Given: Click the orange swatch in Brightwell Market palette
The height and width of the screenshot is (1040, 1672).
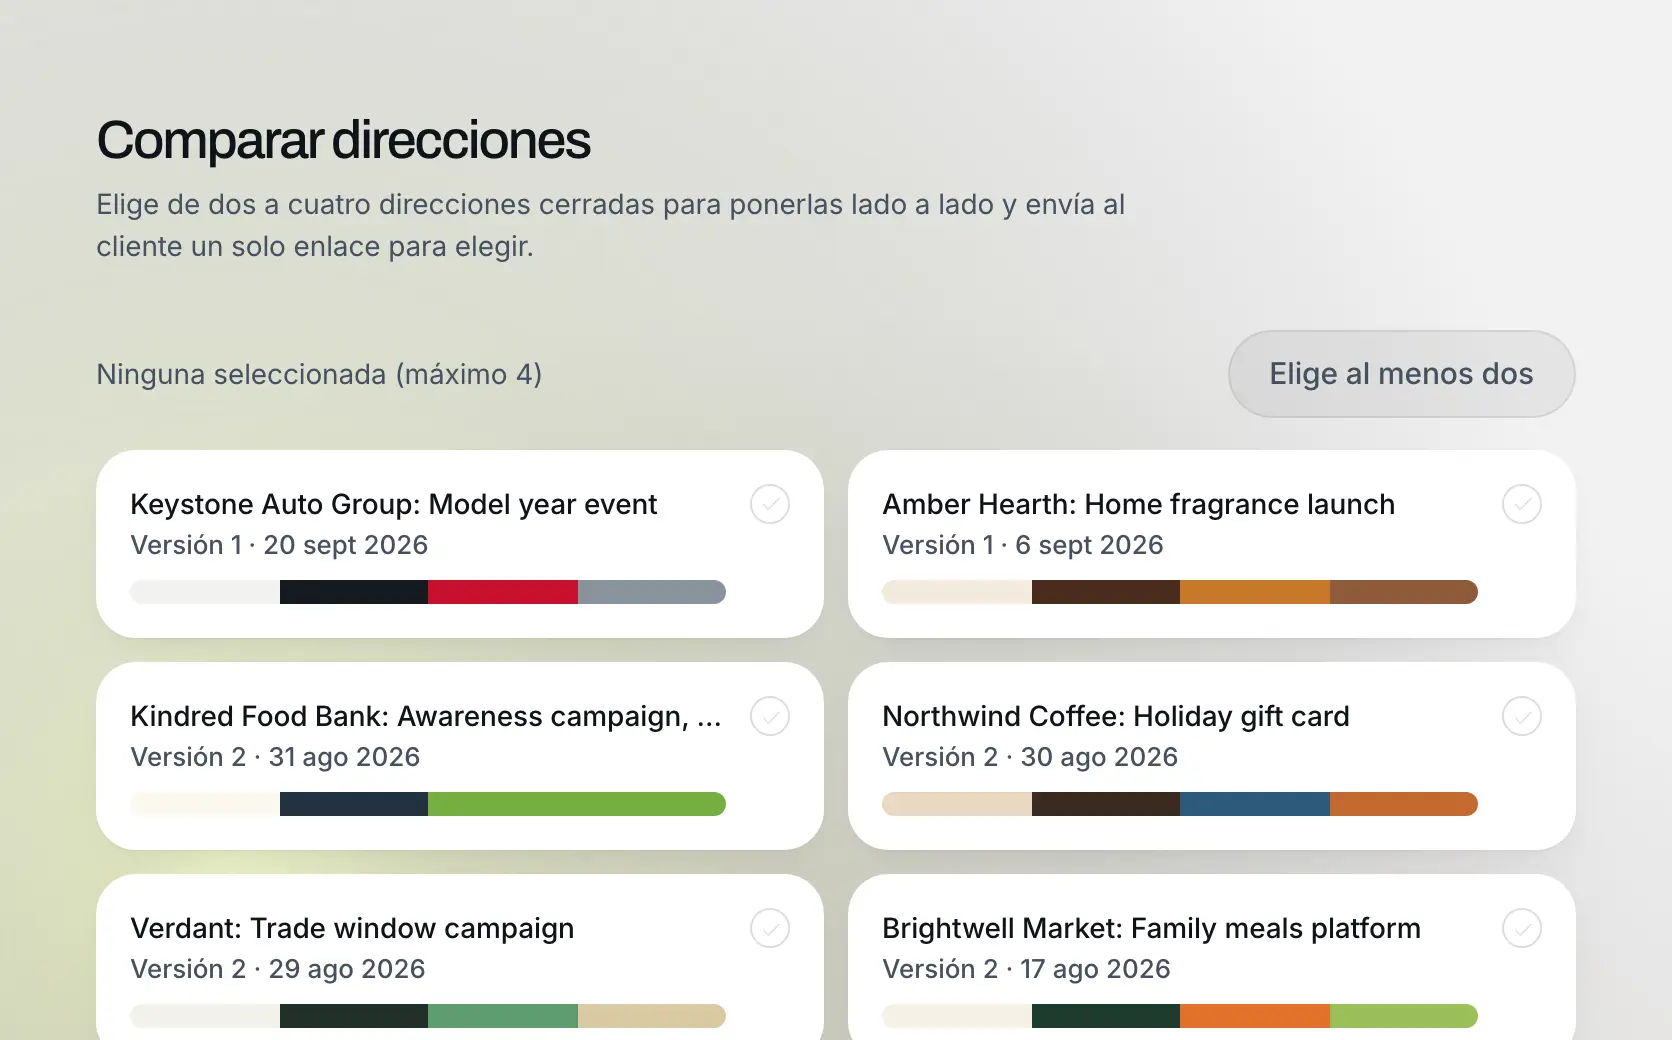Looking at the screenshot, I should (x=1255, y=1016).
